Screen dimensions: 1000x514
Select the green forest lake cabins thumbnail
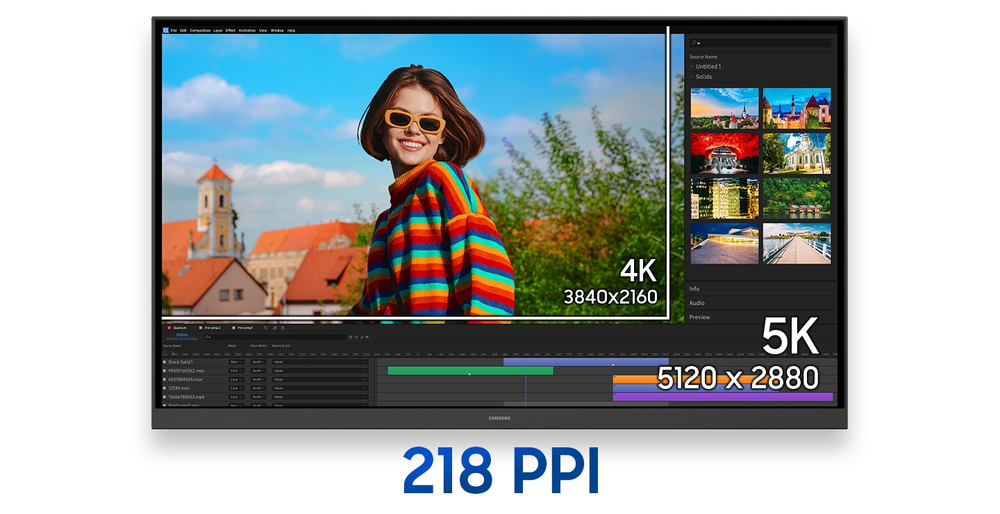tap(797, 198)
